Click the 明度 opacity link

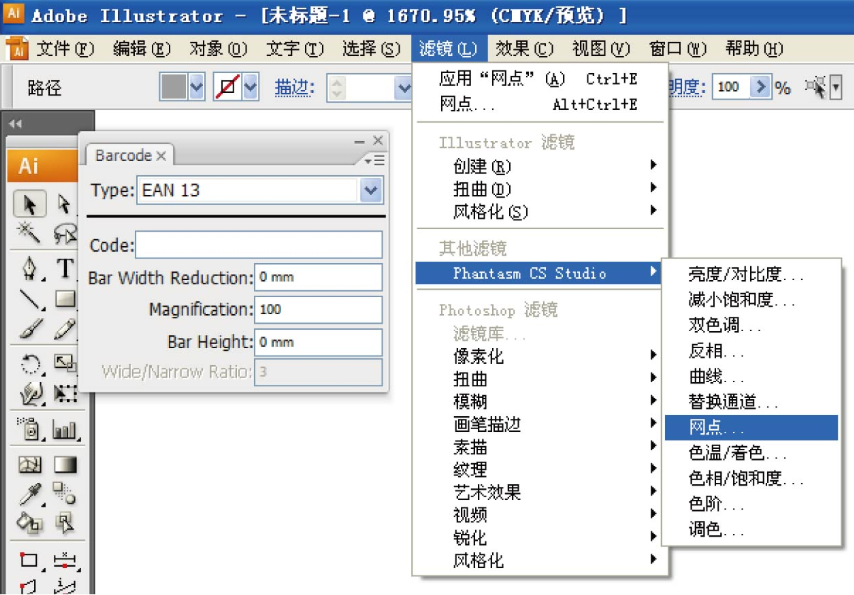point(687,87)
